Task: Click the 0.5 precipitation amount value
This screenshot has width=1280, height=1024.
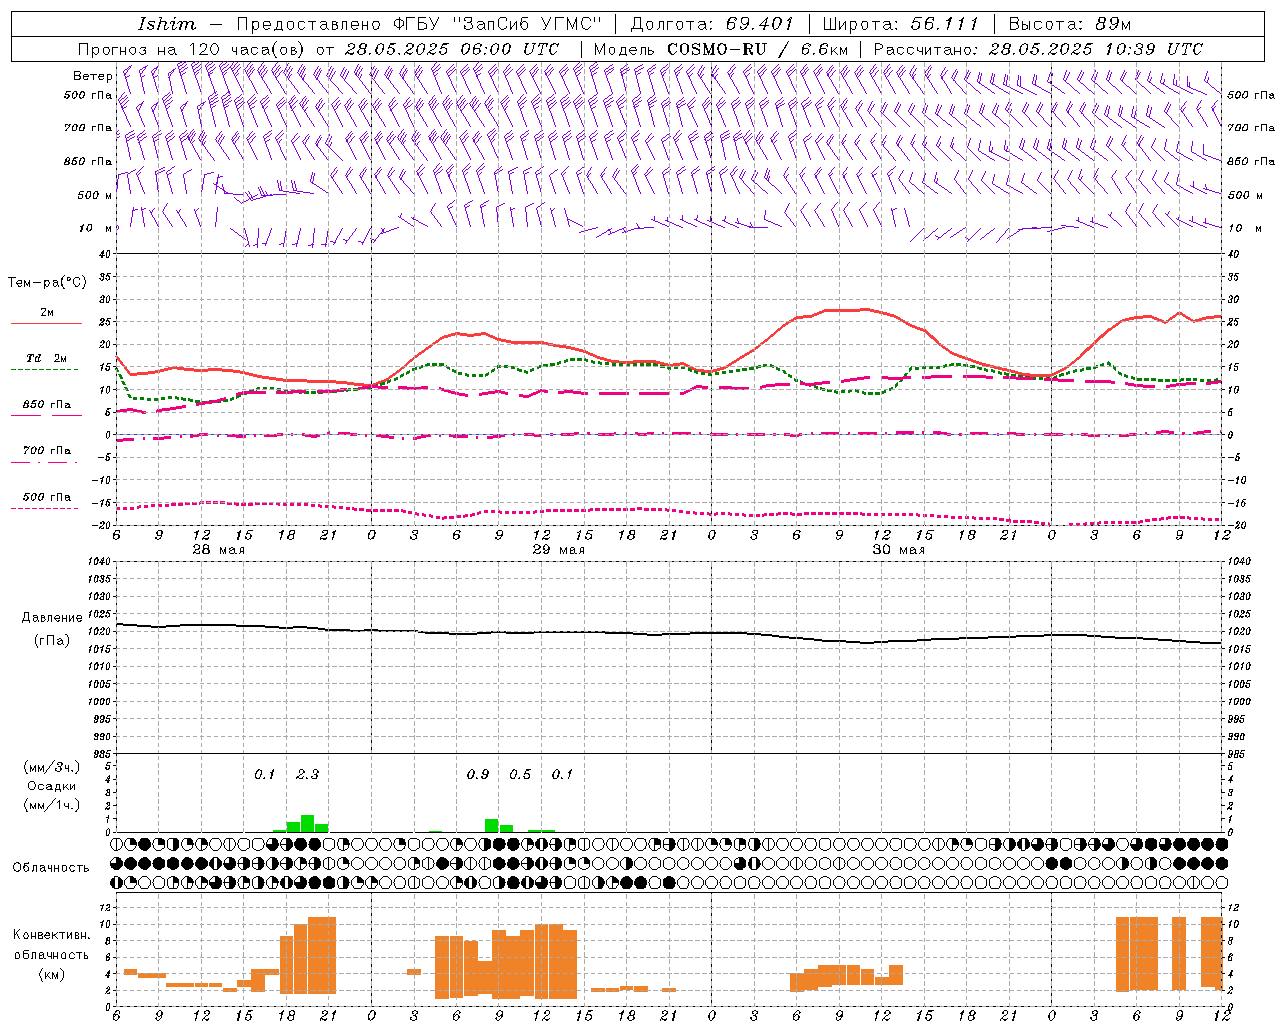Action: tap(520, 774)
